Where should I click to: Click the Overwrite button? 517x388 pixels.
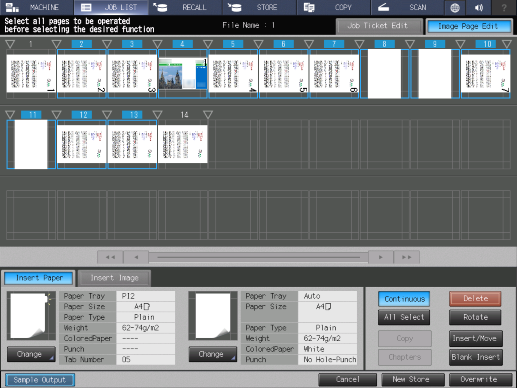[480, 379]
